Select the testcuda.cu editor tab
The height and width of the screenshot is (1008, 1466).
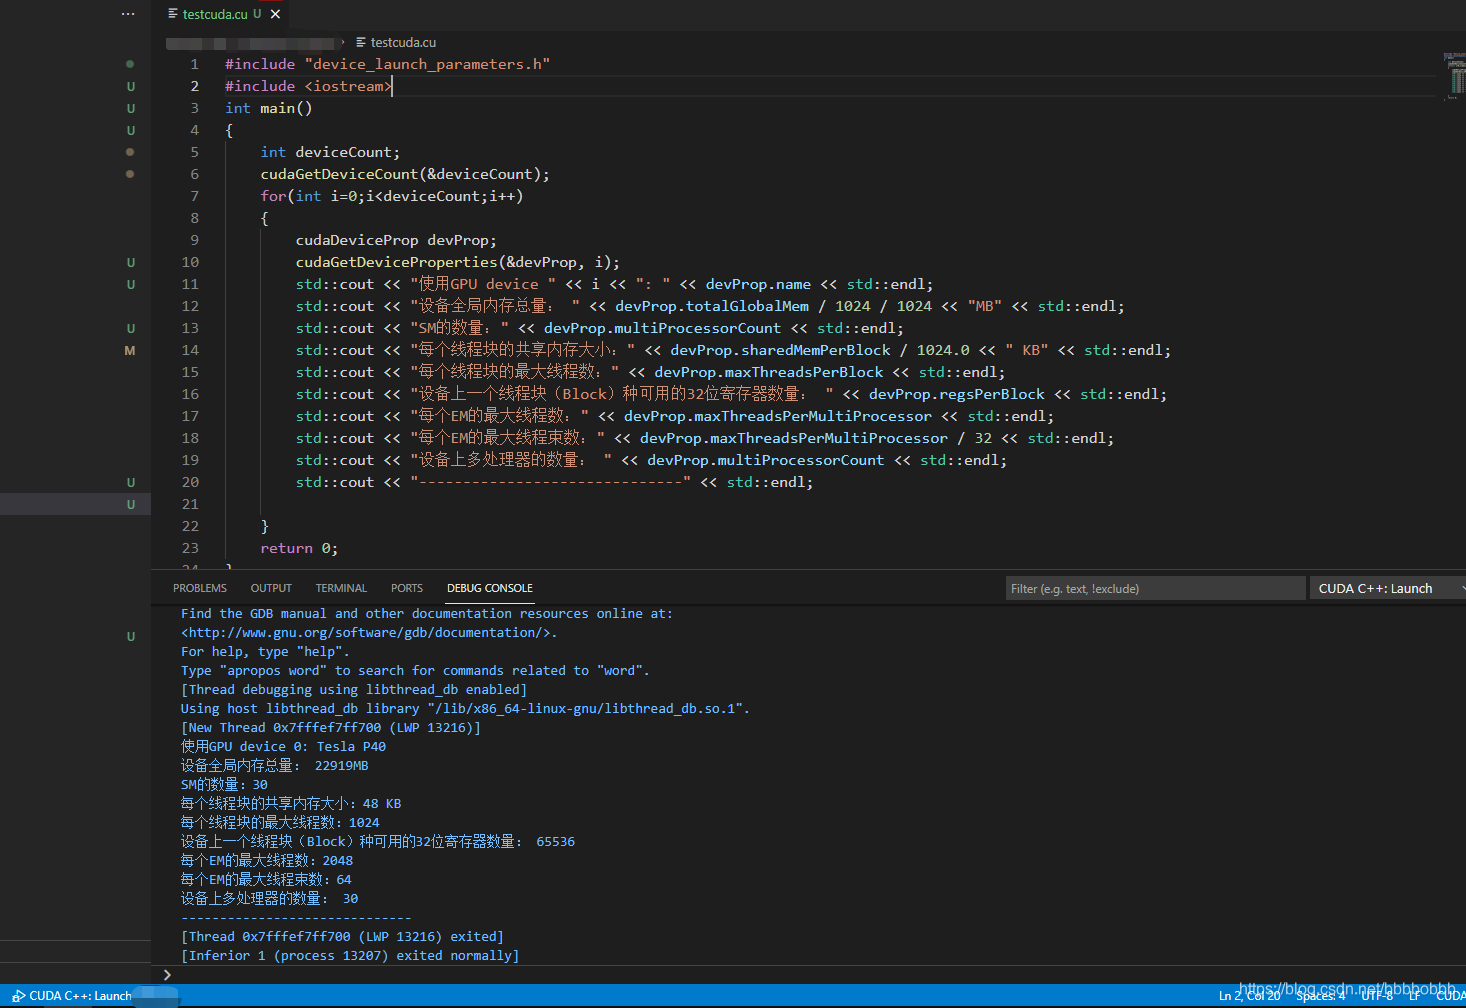point(215,14)
